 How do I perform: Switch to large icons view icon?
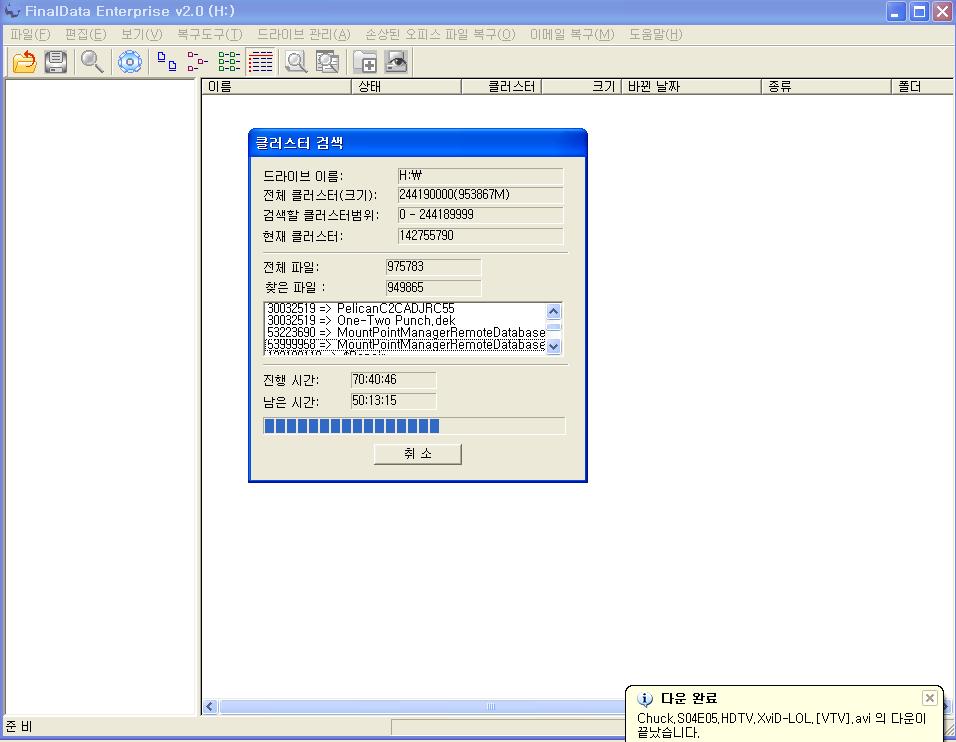[166, 62]
